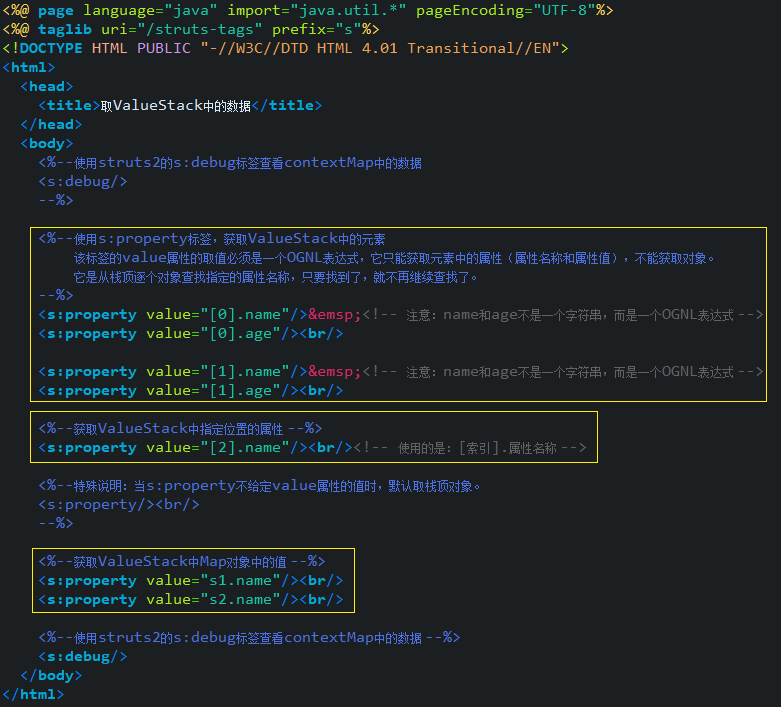Click &emsp; entity on the [0].name line
The height and width of the screenshot is (707, 781).
335,315
